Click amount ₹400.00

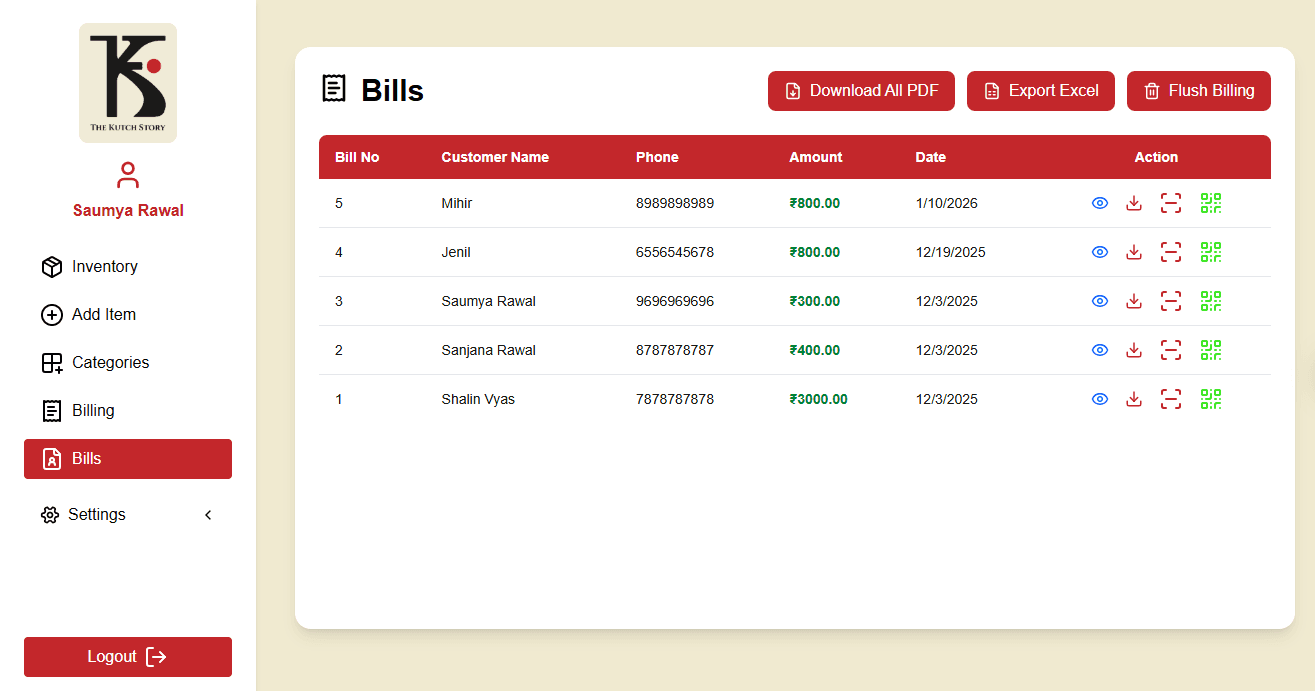tap(815, 350)
